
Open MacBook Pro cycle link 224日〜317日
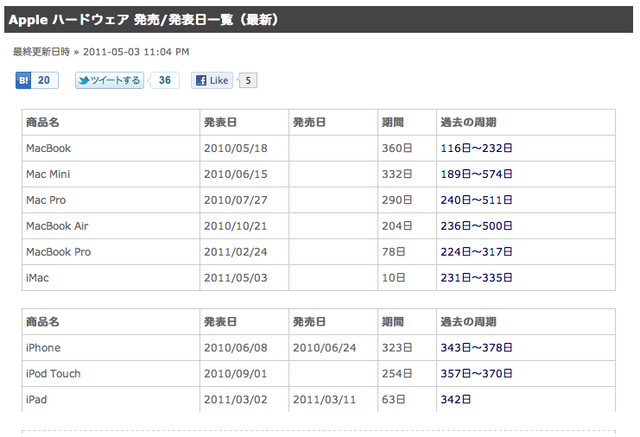[x=476, y=252]
